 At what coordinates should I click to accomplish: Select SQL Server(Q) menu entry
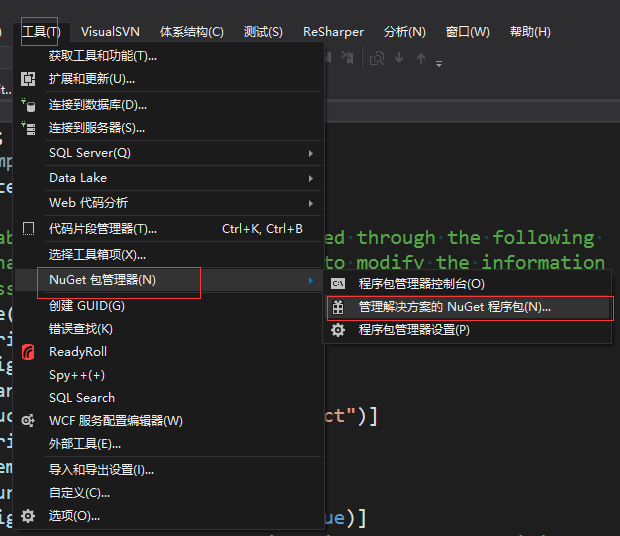point(168,153)
